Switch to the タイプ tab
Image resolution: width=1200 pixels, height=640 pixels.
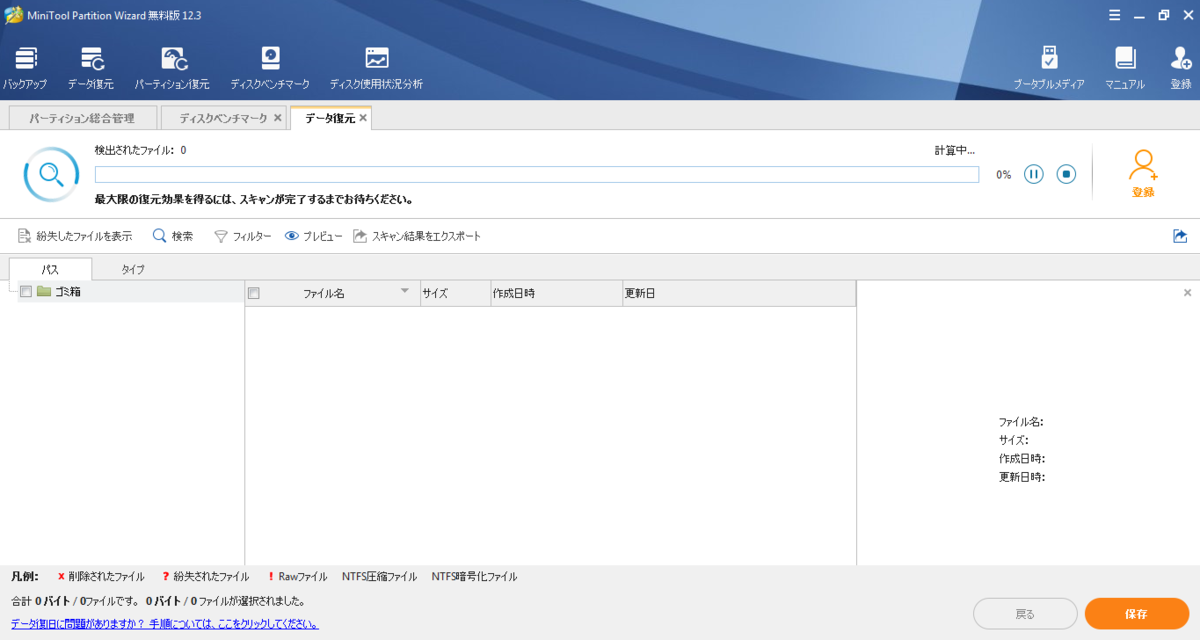point(132,269)
